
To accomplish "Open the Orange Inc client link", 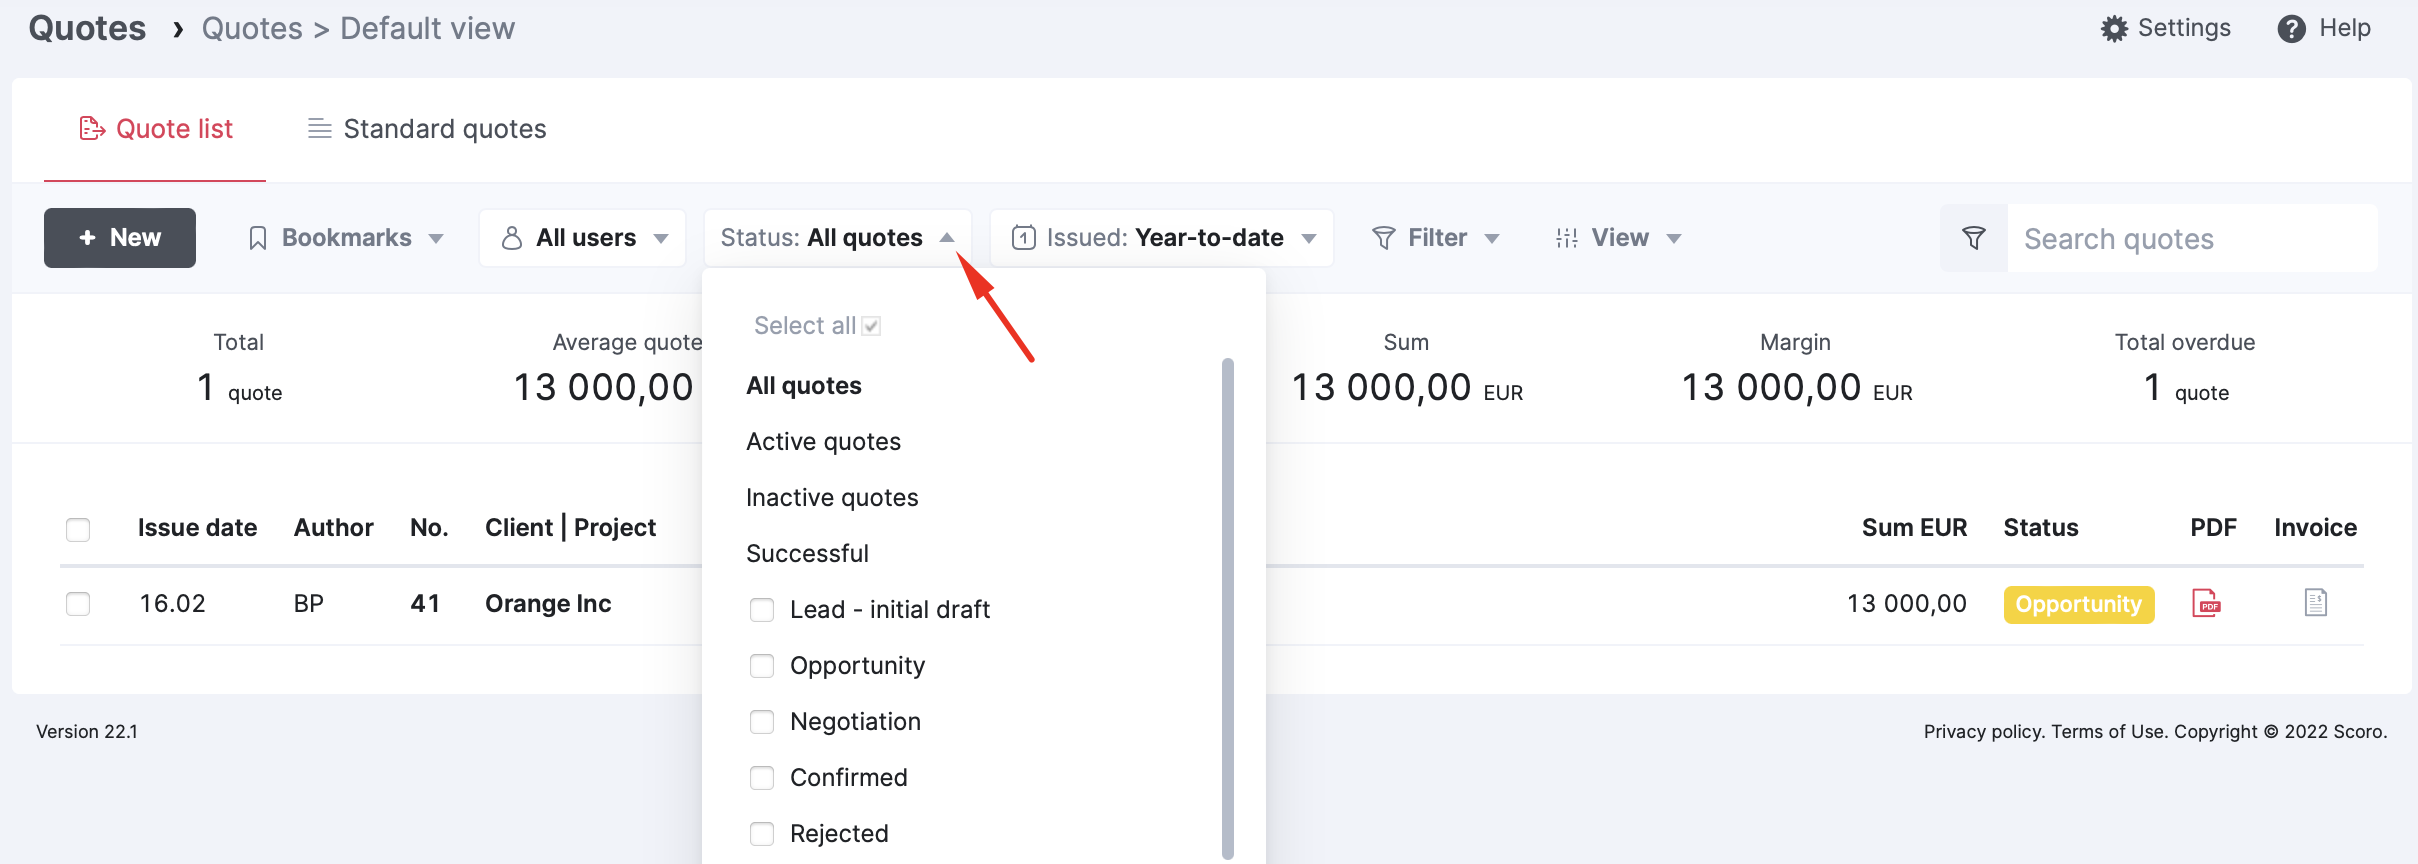I will (548, 604).
